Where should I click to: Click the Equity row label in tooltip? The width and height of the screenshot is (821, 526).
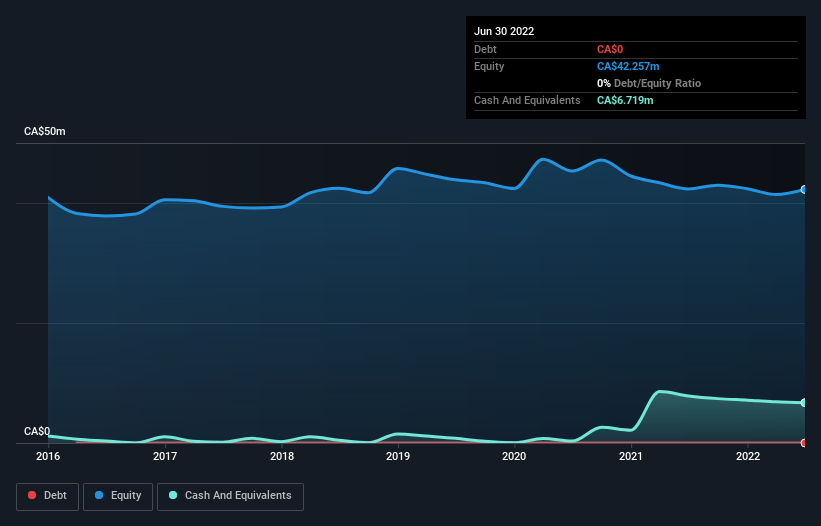pyautogui.click(x=489, y=66)
